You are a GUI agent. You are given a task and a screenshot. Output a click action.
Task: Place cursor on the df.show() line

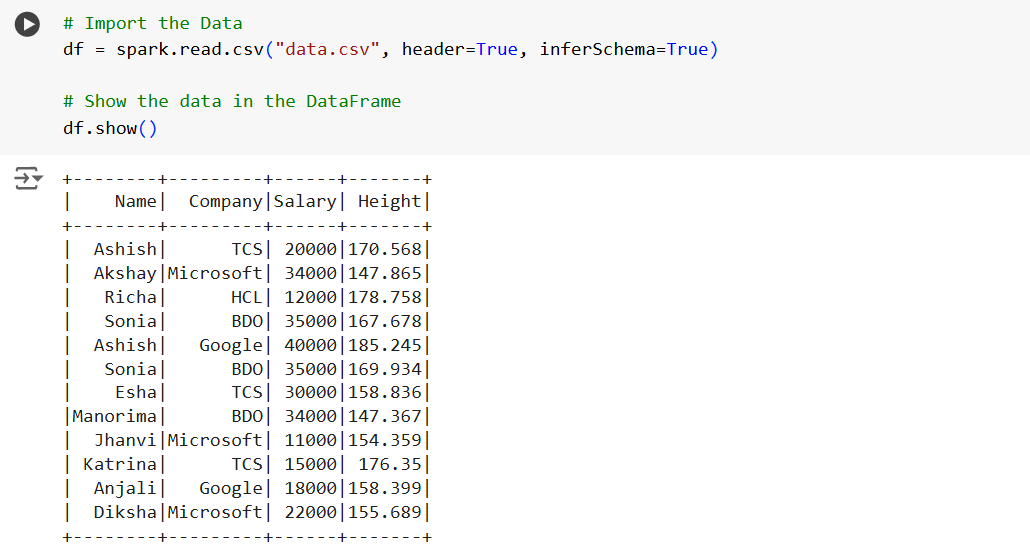click(109, 128)
